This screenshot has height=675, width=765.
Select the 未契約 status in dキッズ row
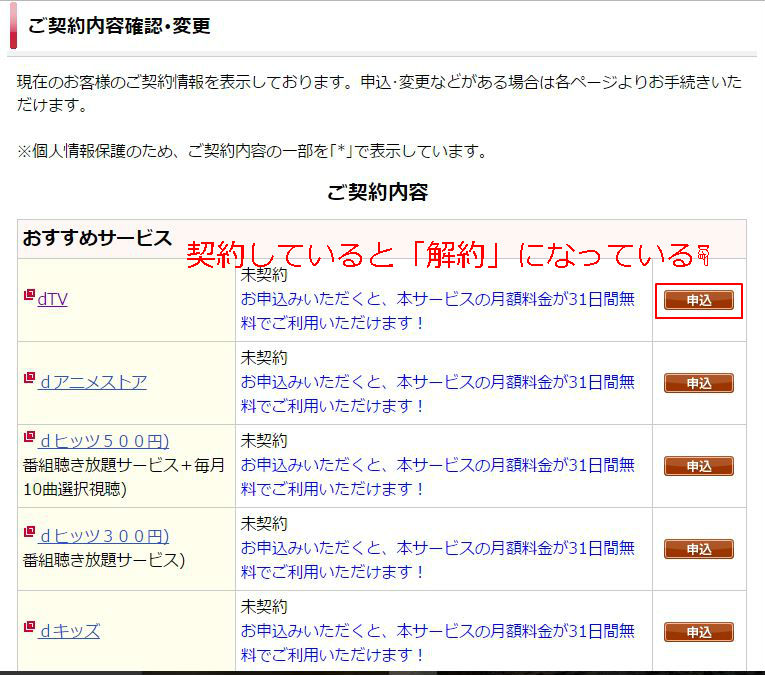pyautogui.click(x=264, y=607)
